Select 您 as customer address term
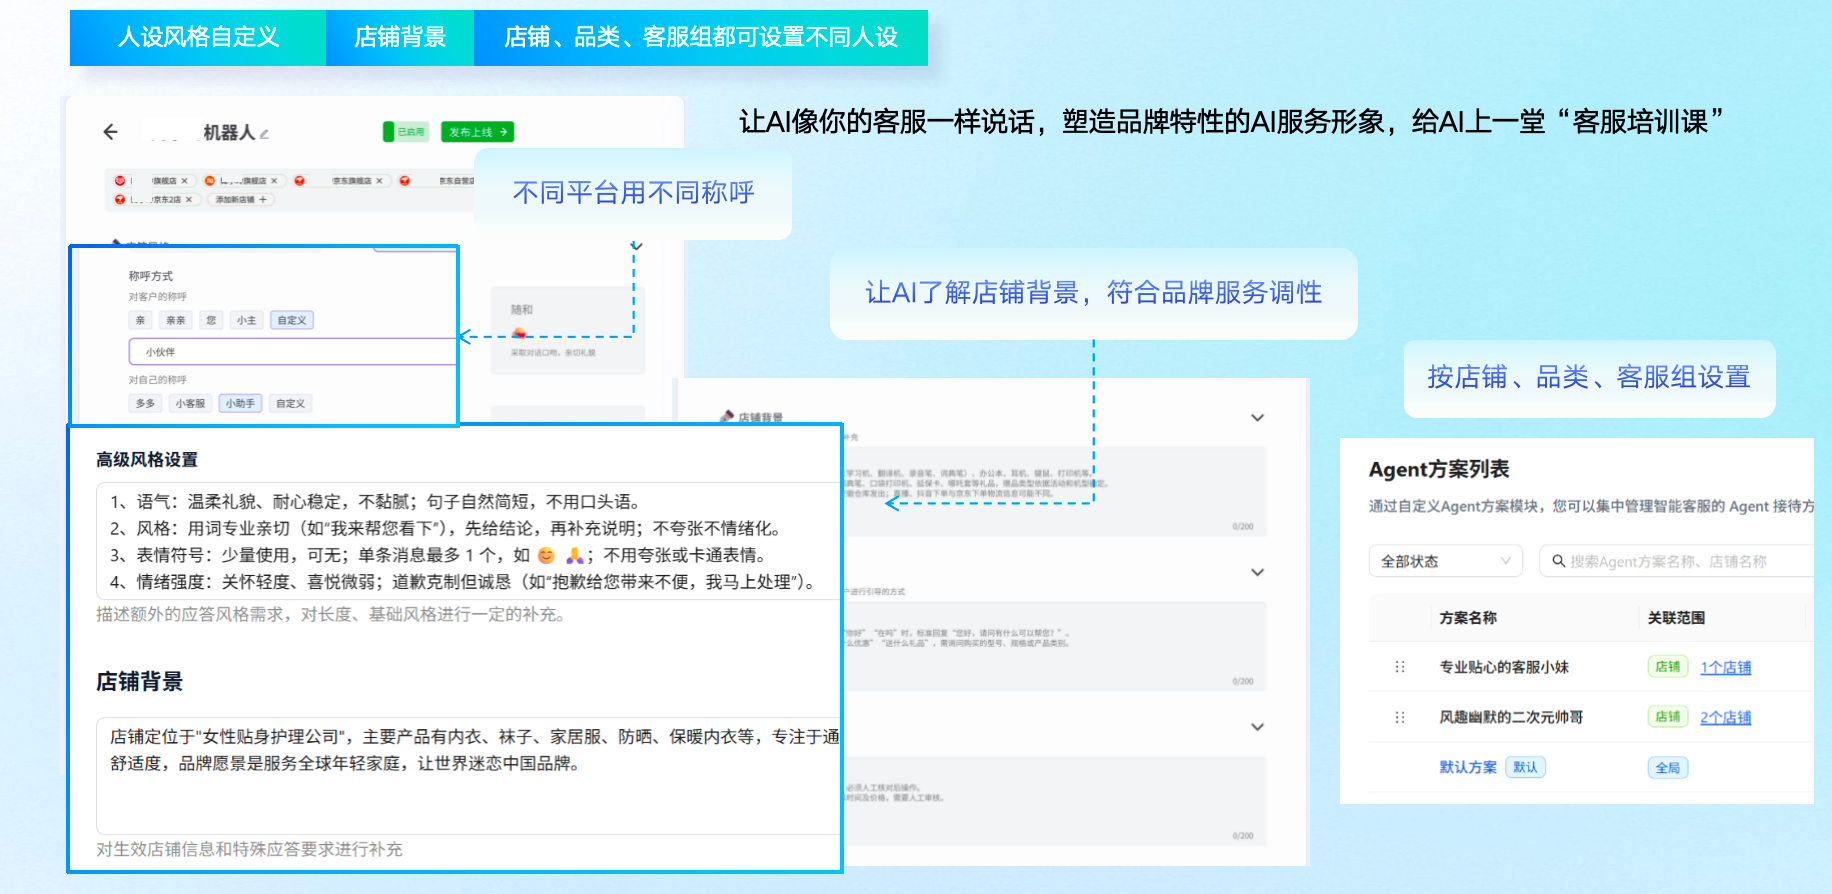The image size is (1832, 894). point(210,320)
